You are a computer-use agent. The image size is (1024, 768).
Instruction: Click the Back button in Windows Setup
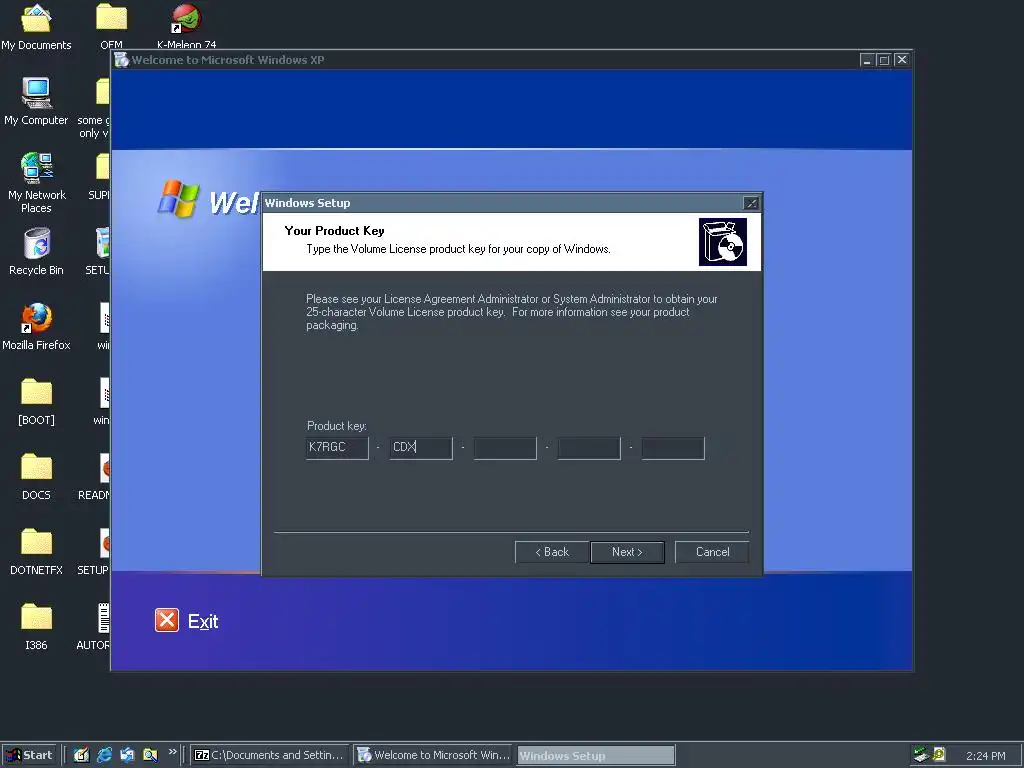(552, 552)
